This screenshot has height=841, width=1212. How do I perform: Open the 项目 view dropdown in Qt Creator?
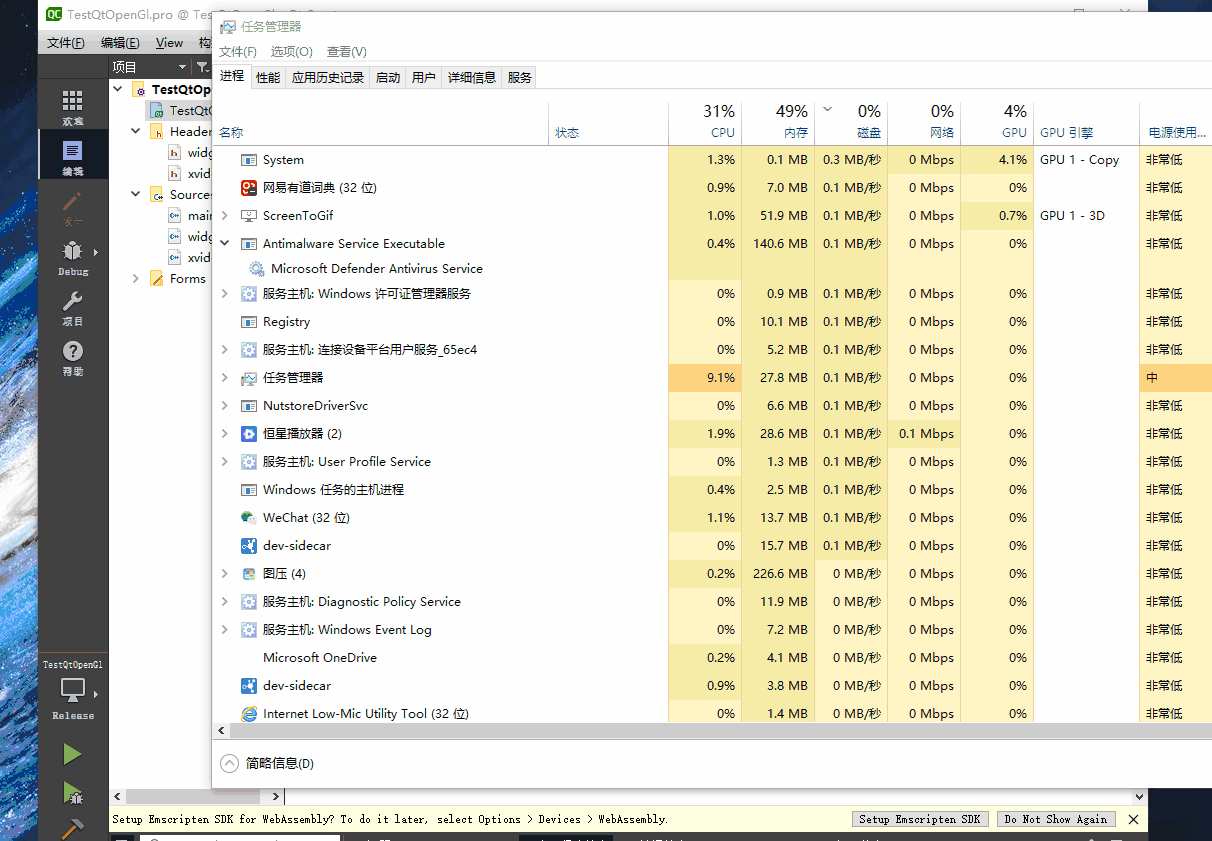pos(150,67)
